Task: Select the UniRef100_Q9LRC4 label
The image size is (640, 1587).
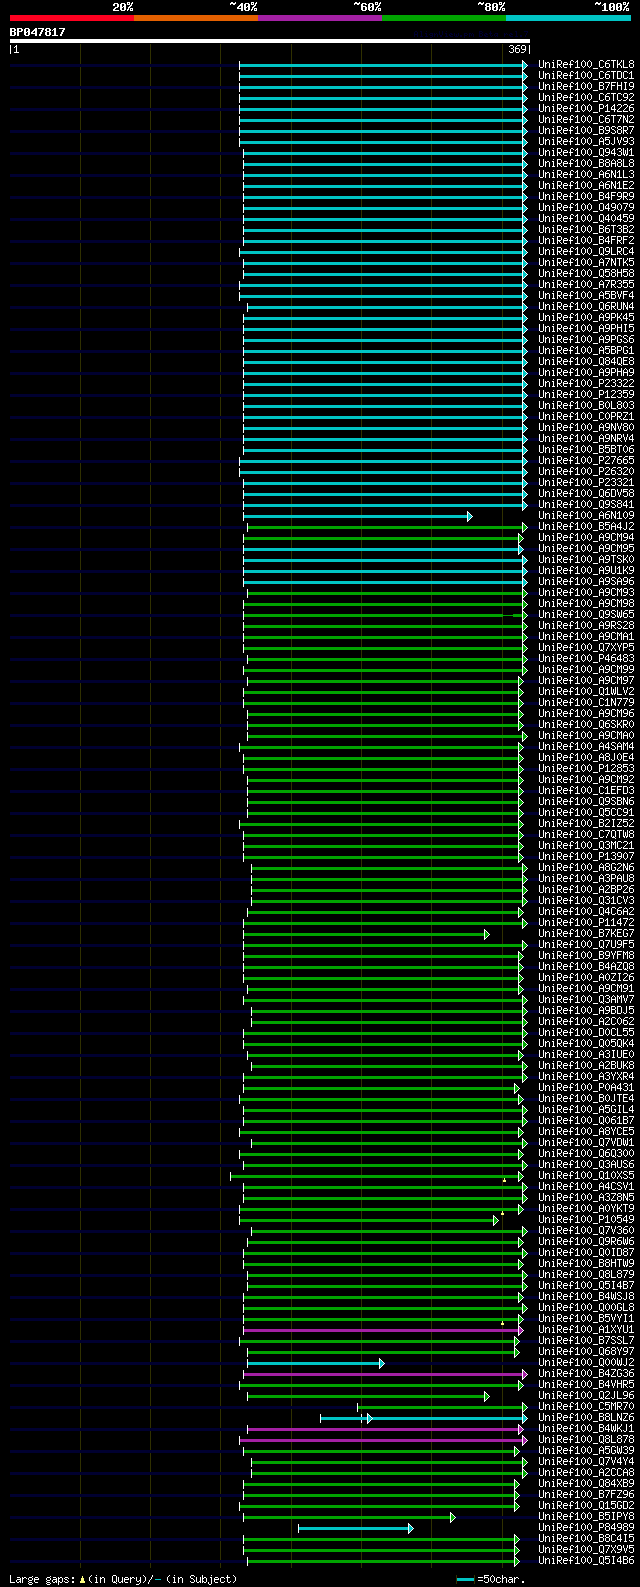Action: click(586, 252)
